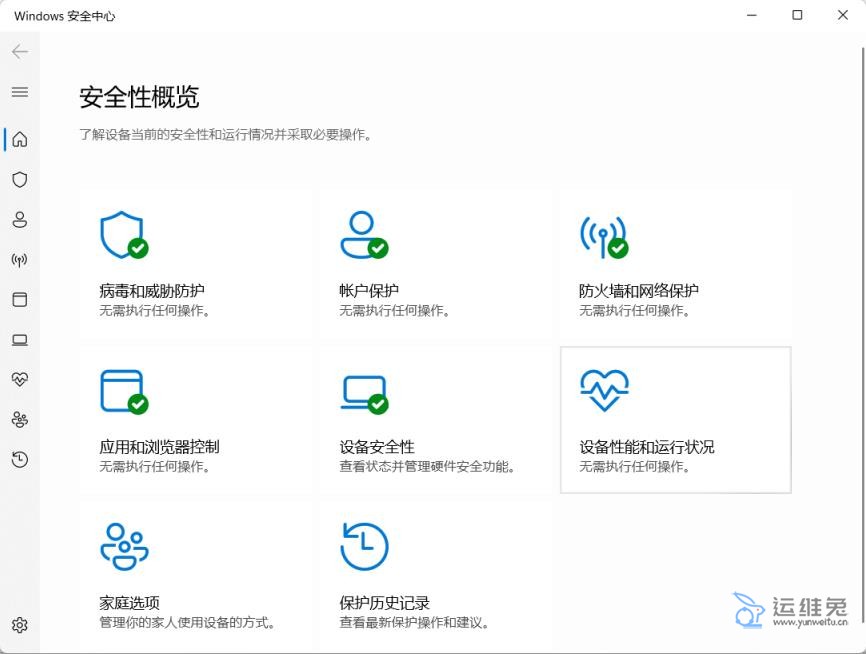Screen dimensions: 866x654
Task: Open virus protection shield sidebar icon
Action: [x=19, y=180]
